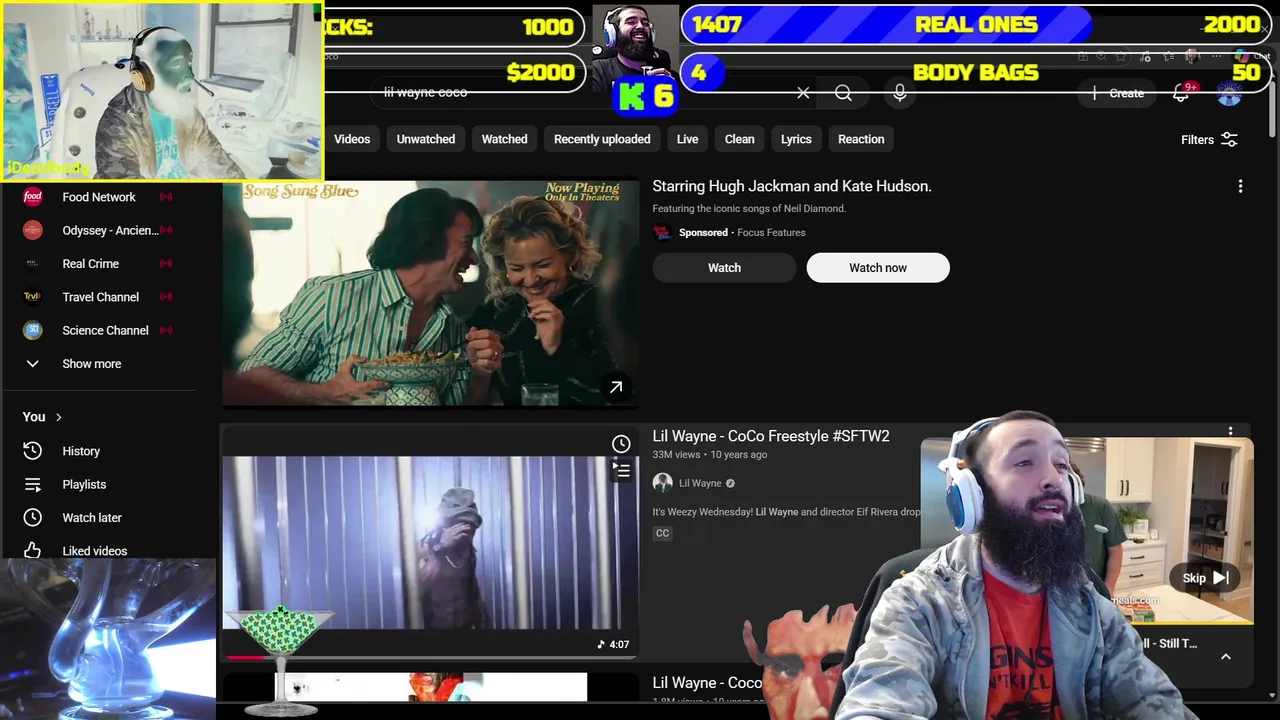Open the Focus Features sponsor logo
Viewport: 1280px width, 720px height.
(662, 232)
